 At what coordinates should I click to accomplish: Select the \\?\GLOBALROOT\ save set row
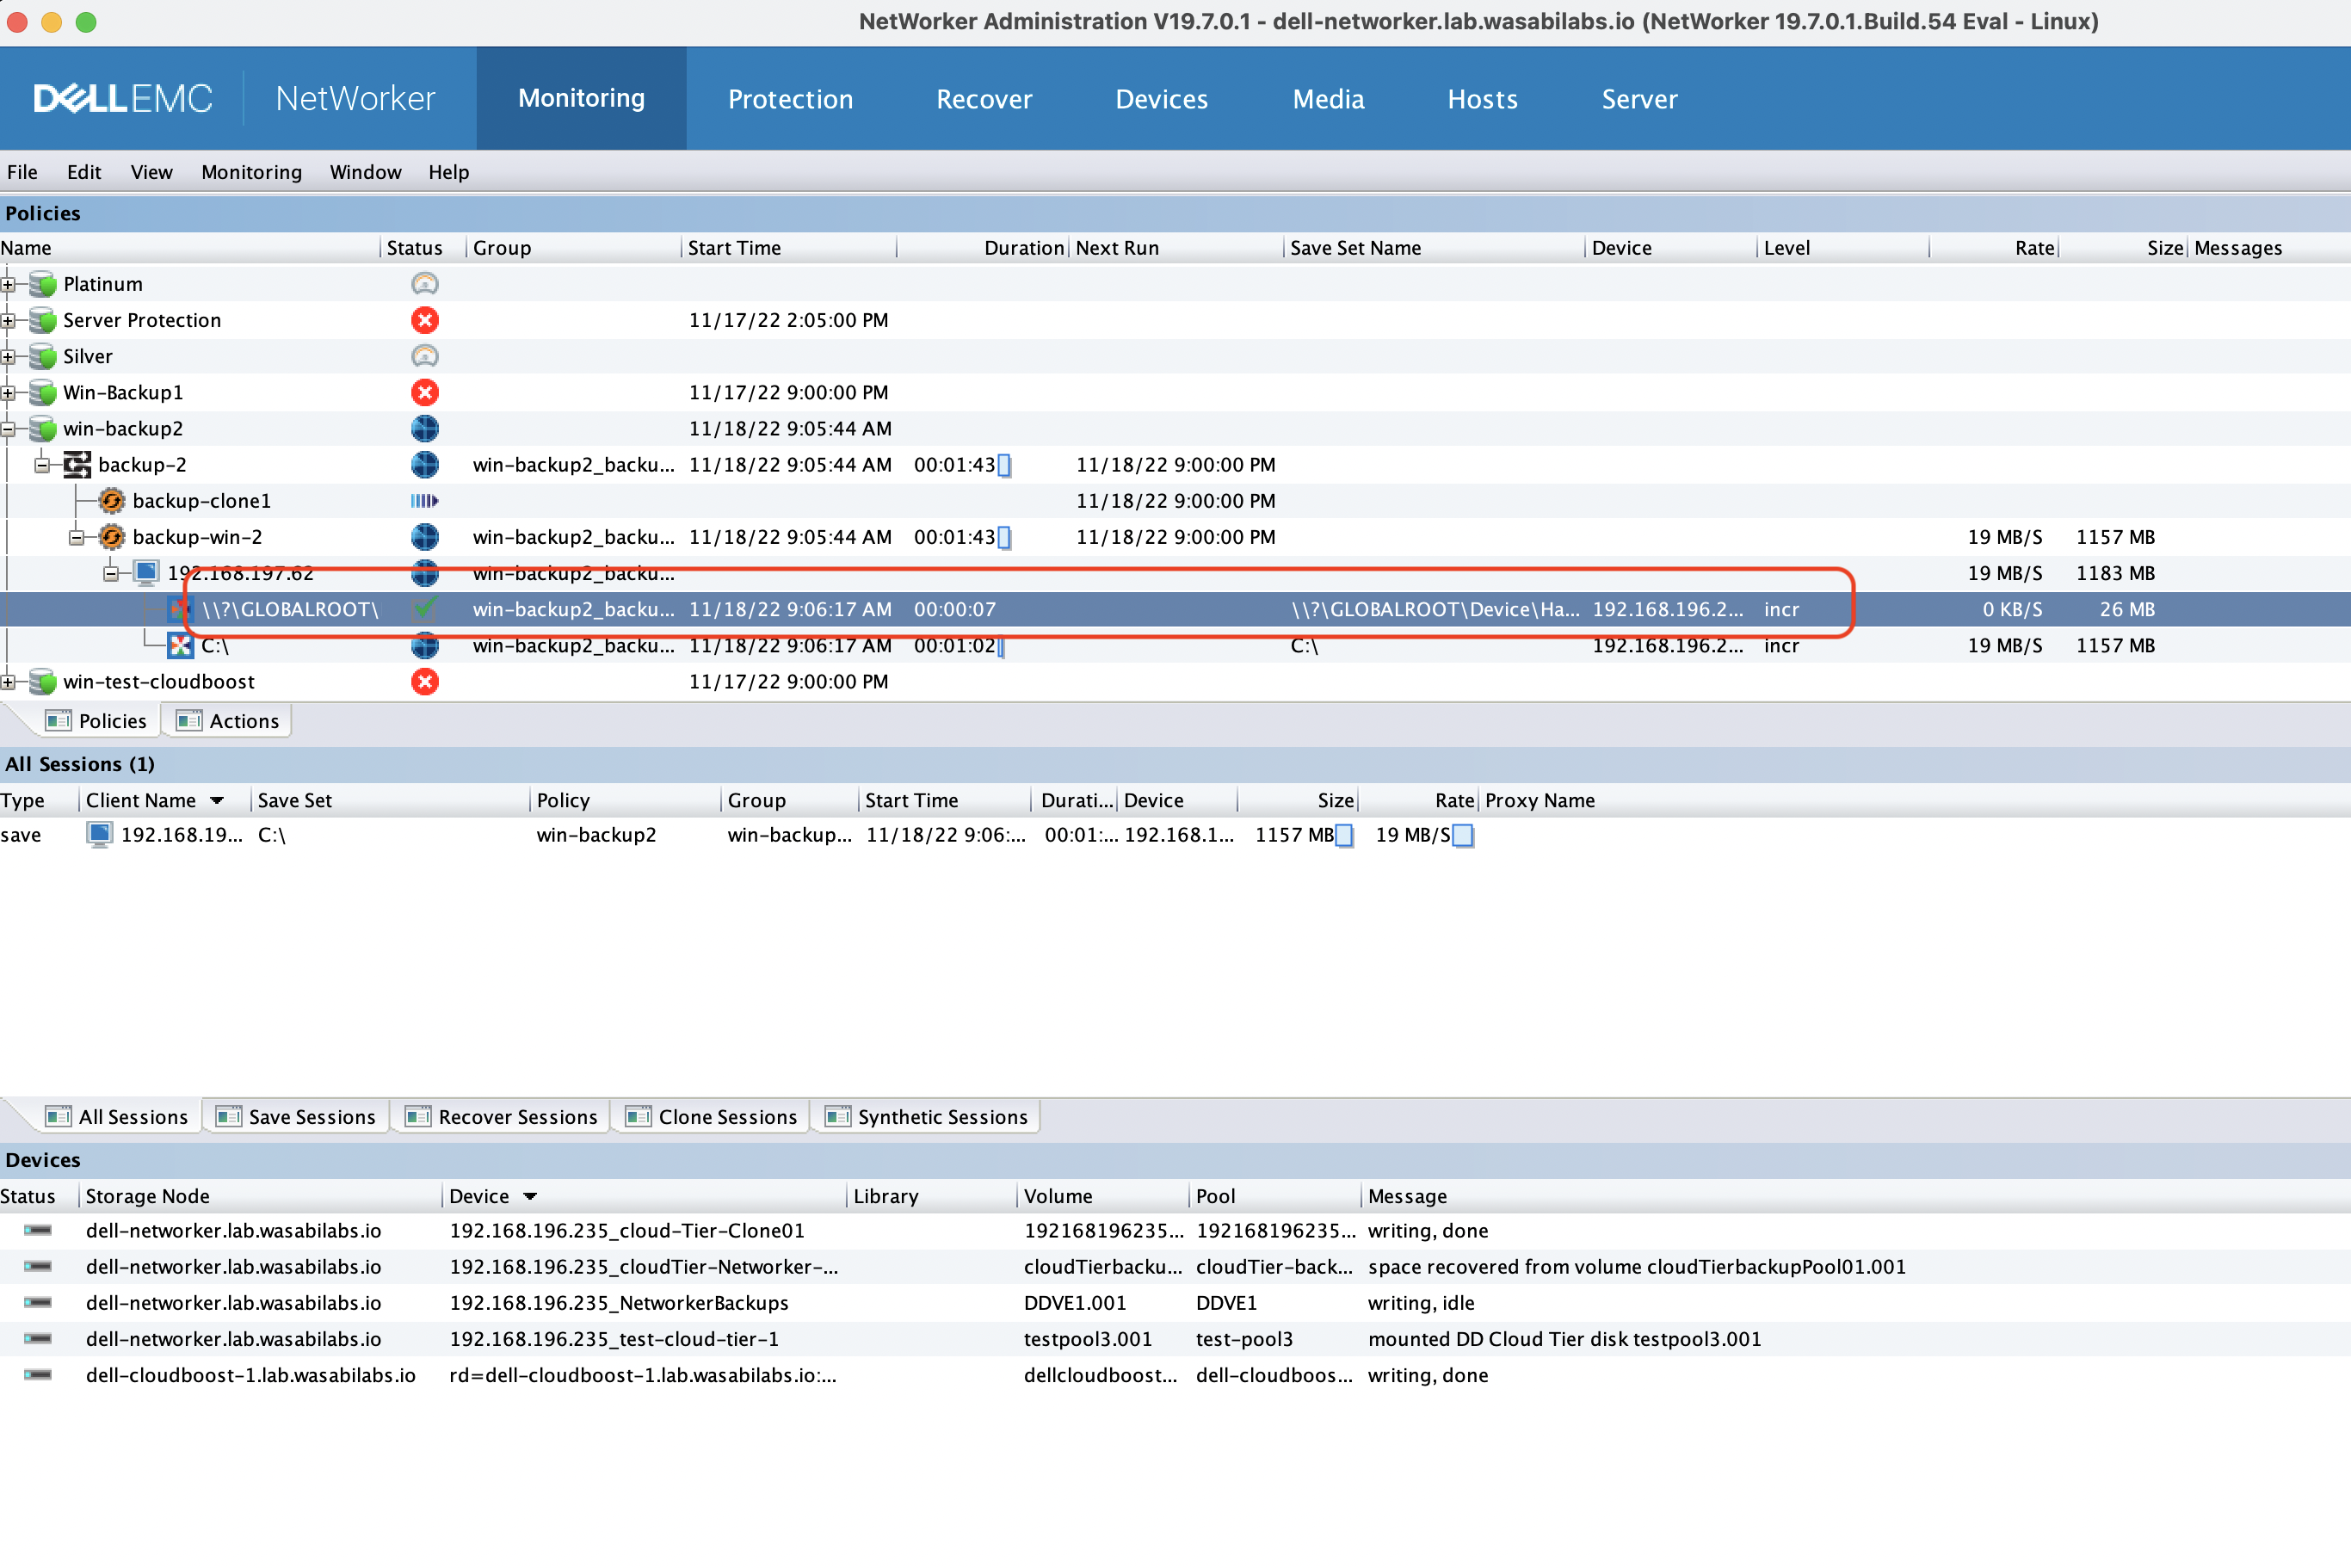1175,609
